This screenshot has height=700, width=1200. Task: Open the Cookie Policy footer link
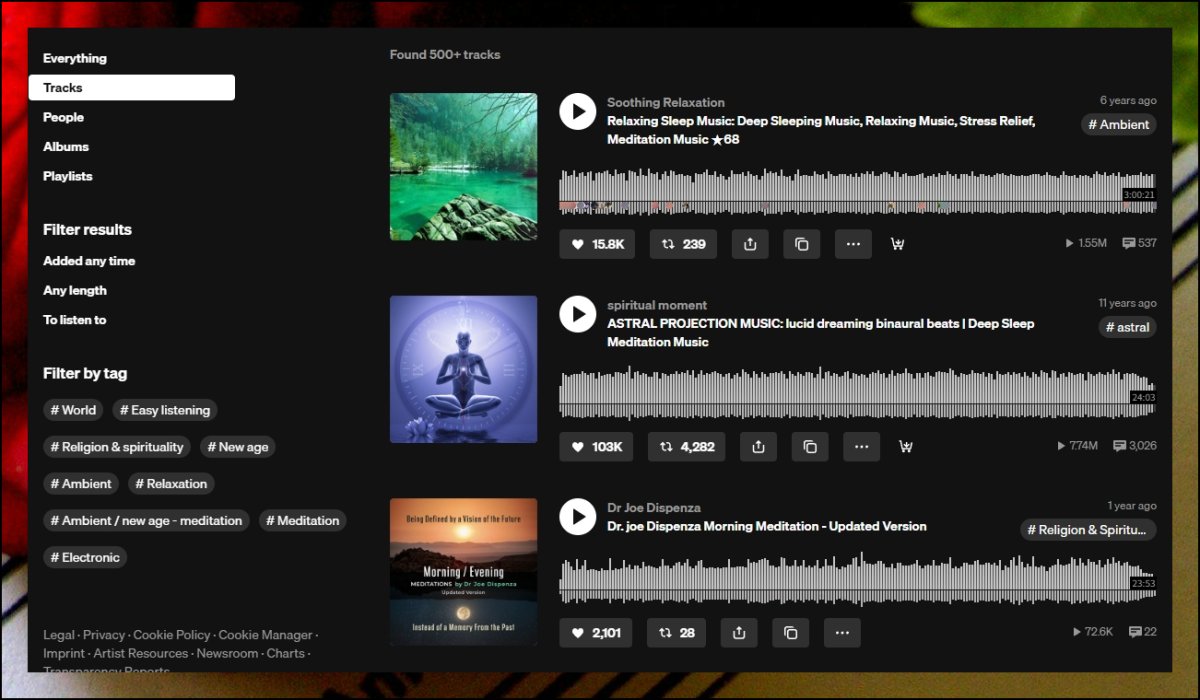coord(172,635)
